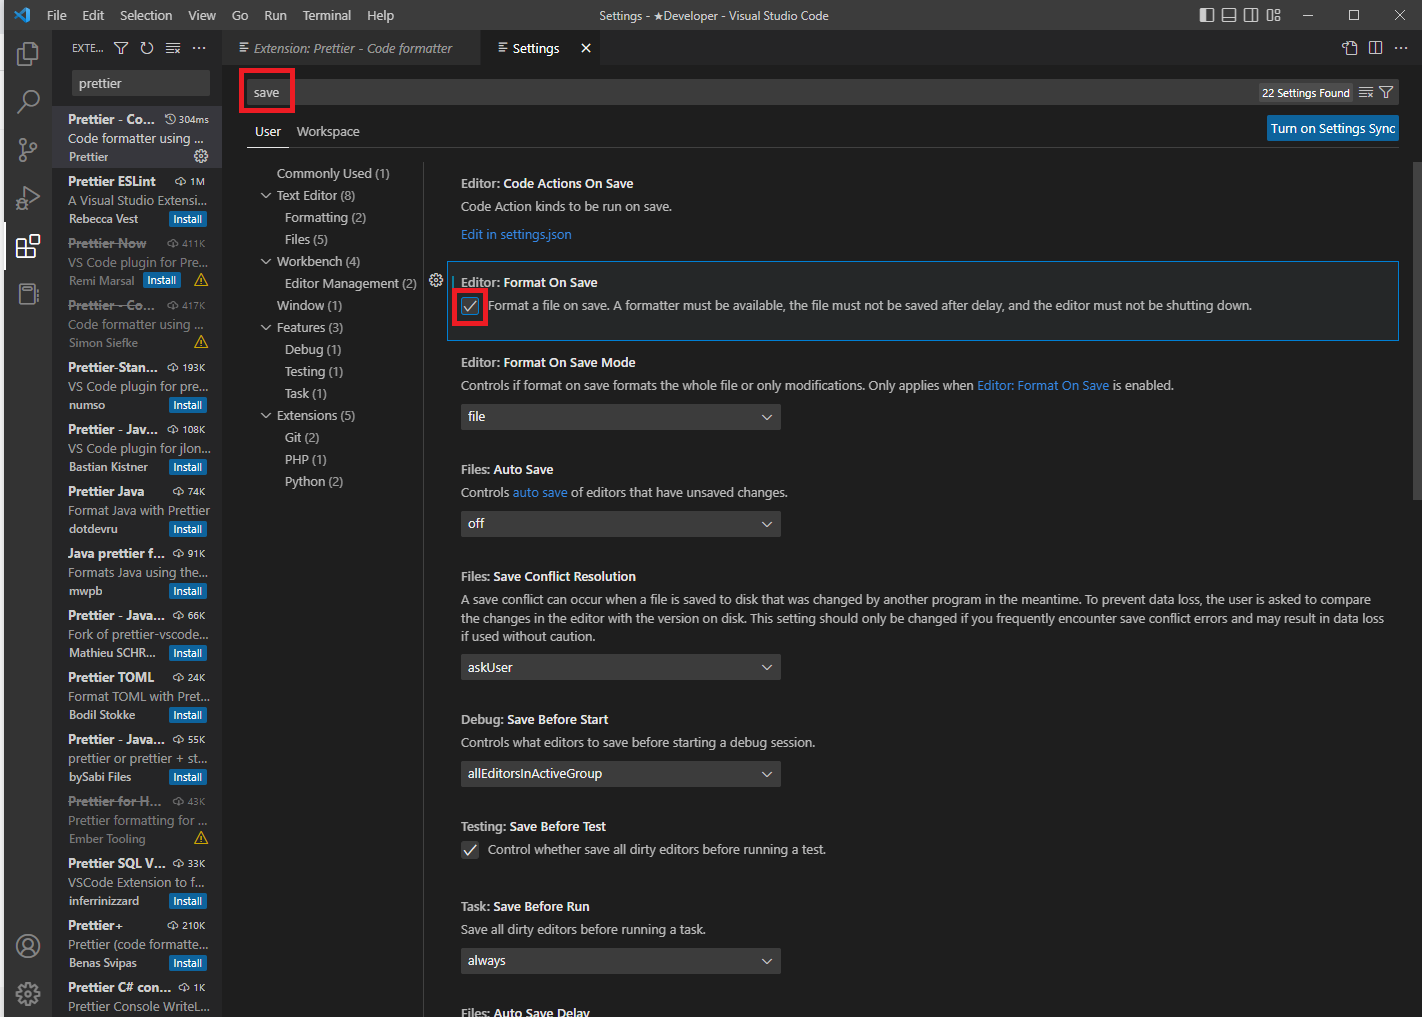Select Commonly Used (1) settings category
Viewport: 1422px width, 1017px height.
click(x=333, y=174)
